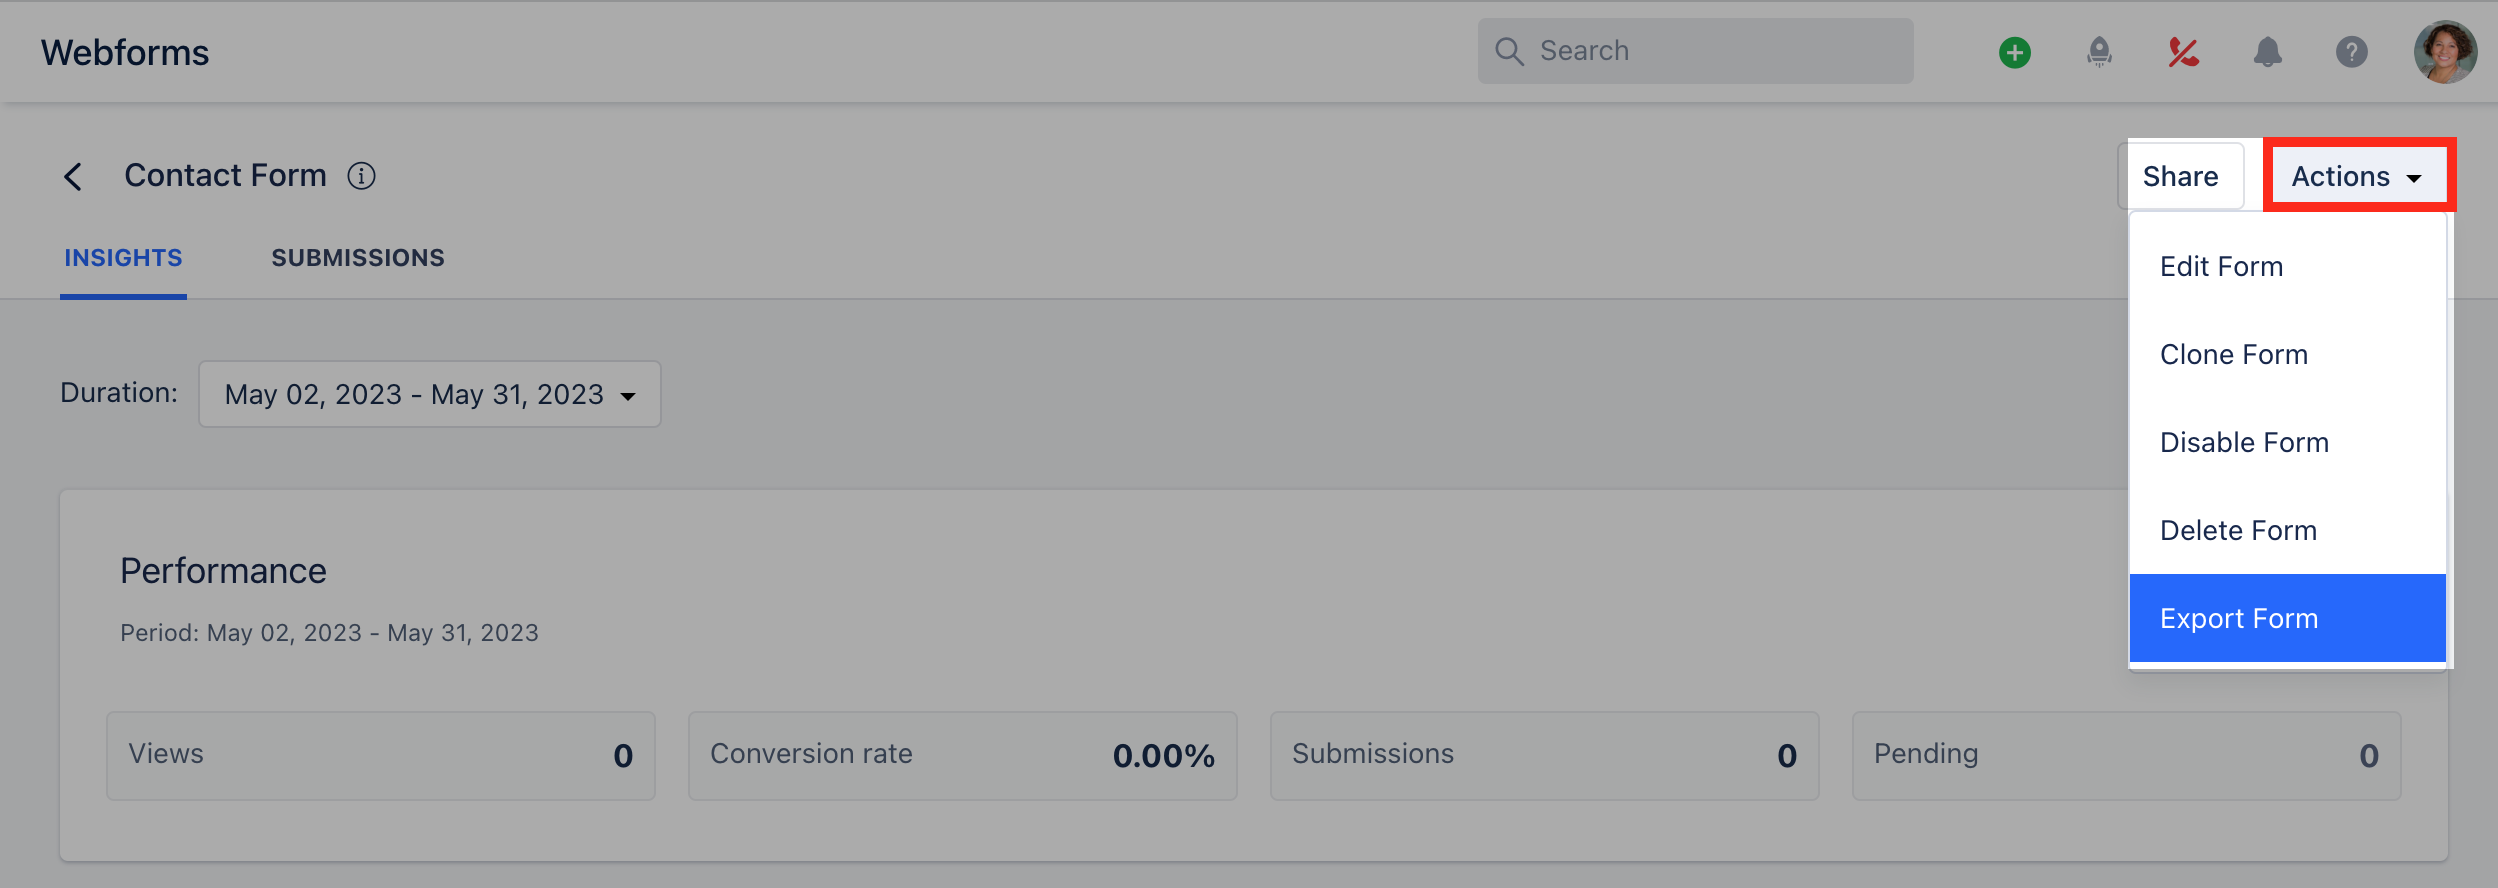Switch to the Submissions tab
The height and width of the screenshot is (888, 2498).
(358, 258)
